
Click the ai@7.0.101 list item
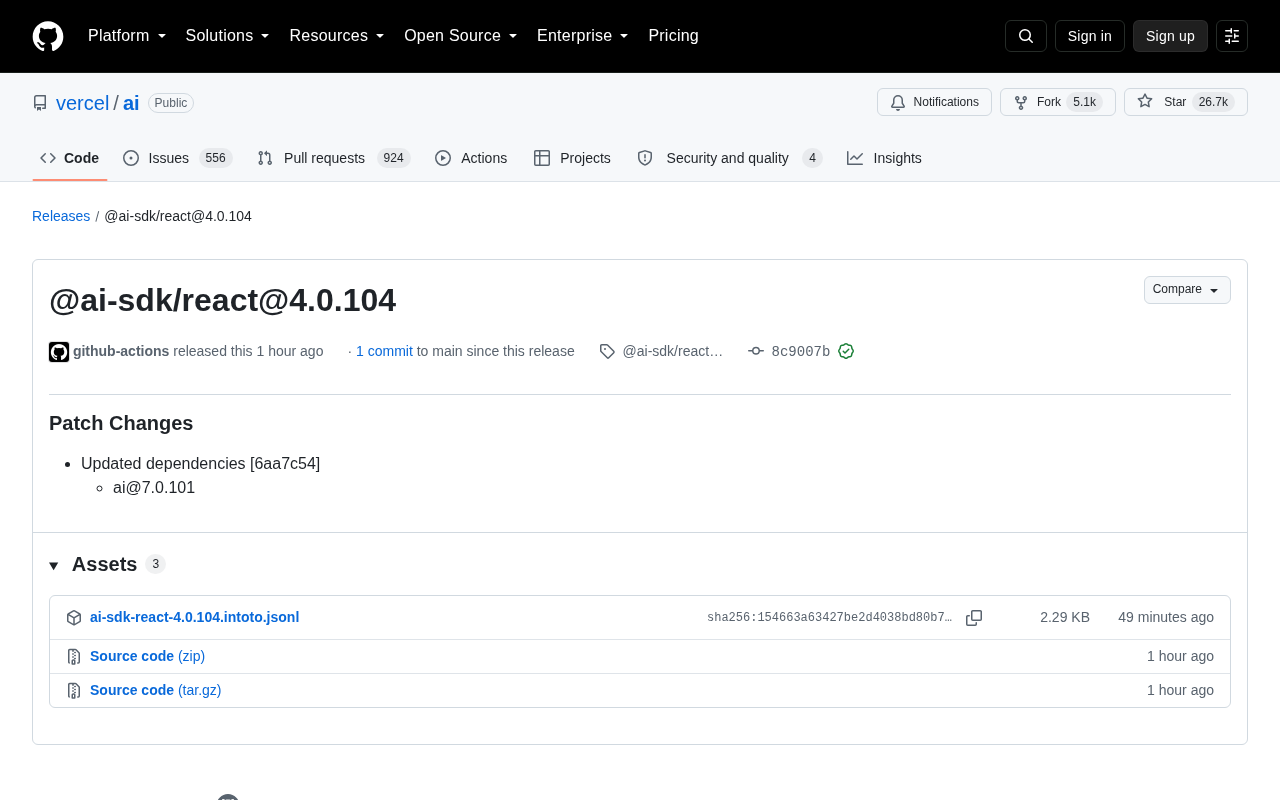pos(154,488)
